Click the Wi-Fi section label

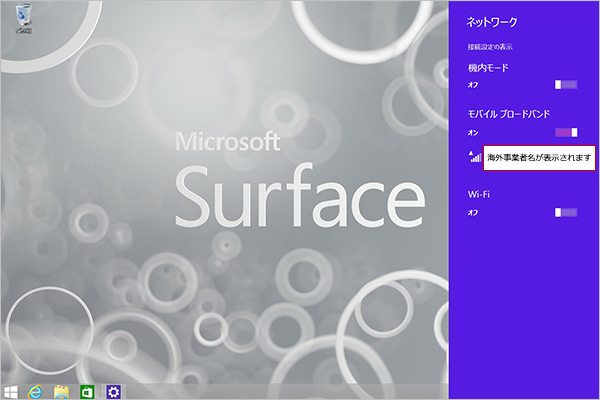tap(478, 194)
